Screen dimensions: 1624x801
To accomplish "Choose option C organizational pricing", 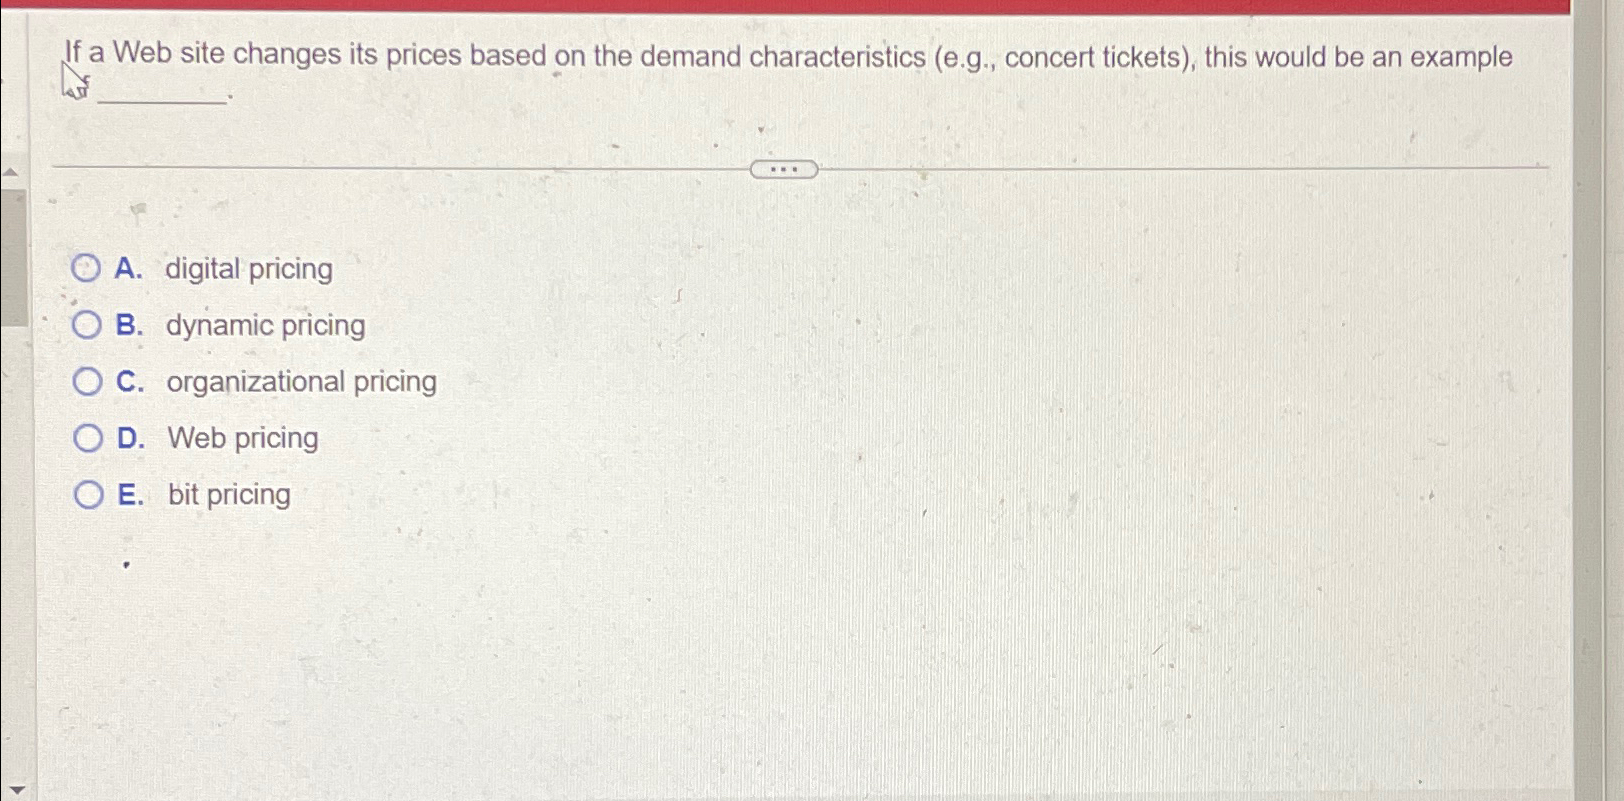I will (x=88, y=380).
